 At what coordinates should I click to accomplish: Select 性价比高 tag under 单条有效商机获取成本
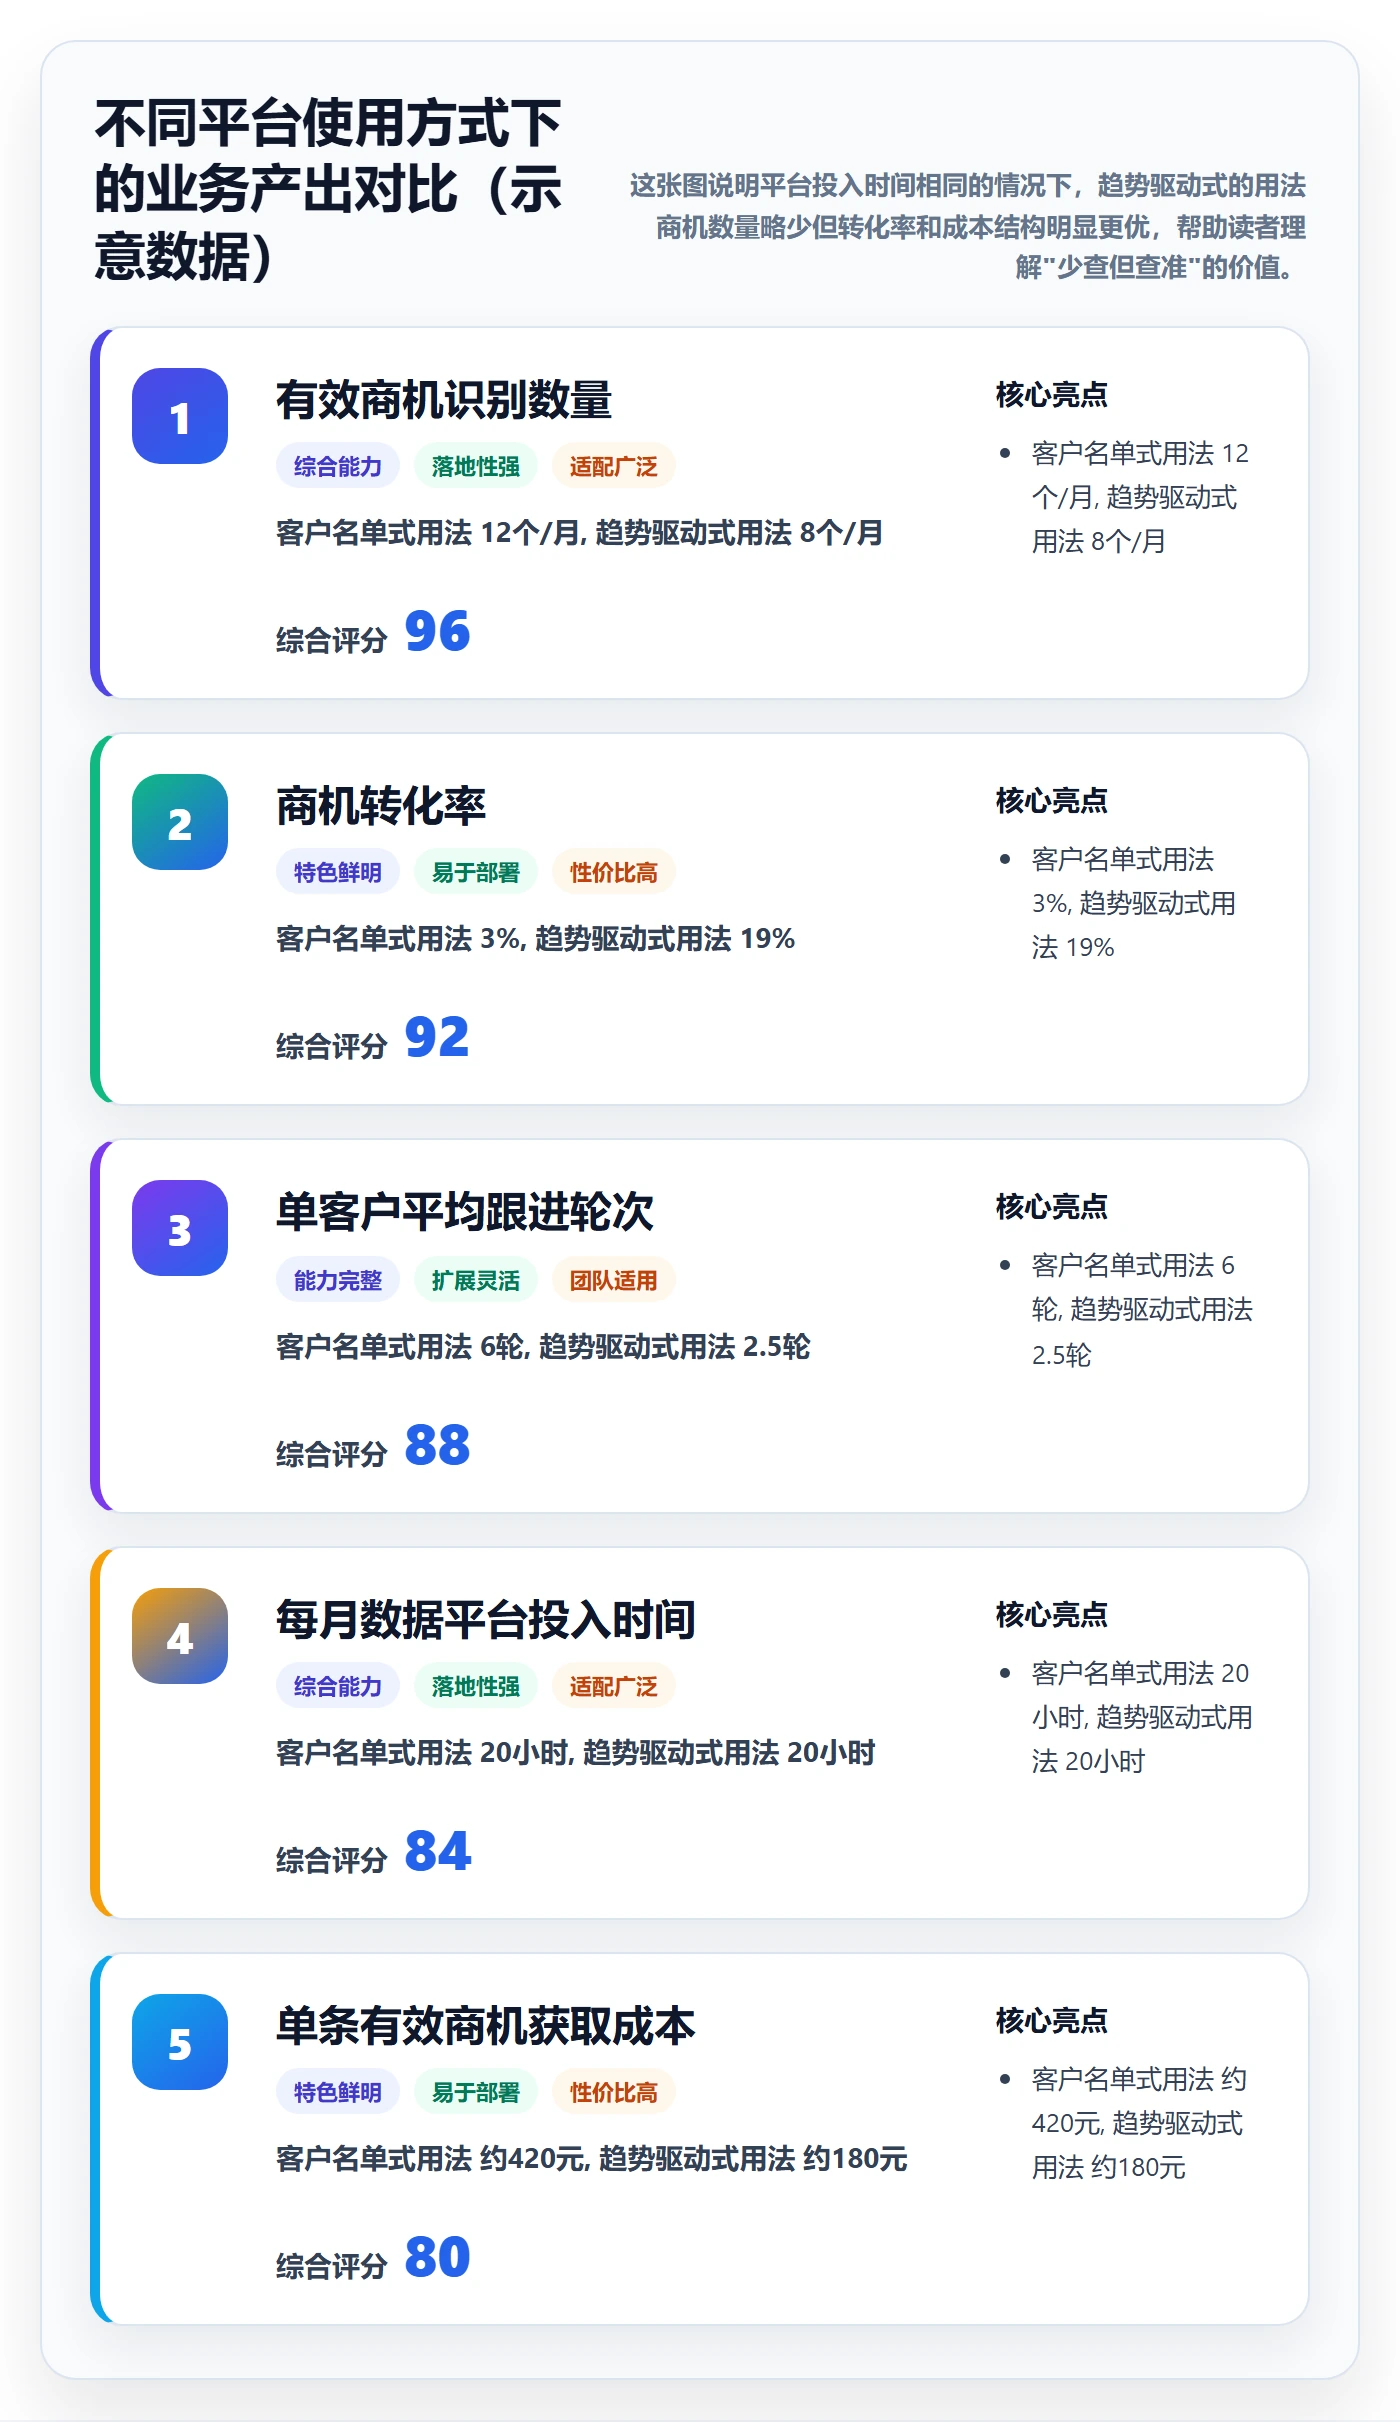[x=614, y=2092]
